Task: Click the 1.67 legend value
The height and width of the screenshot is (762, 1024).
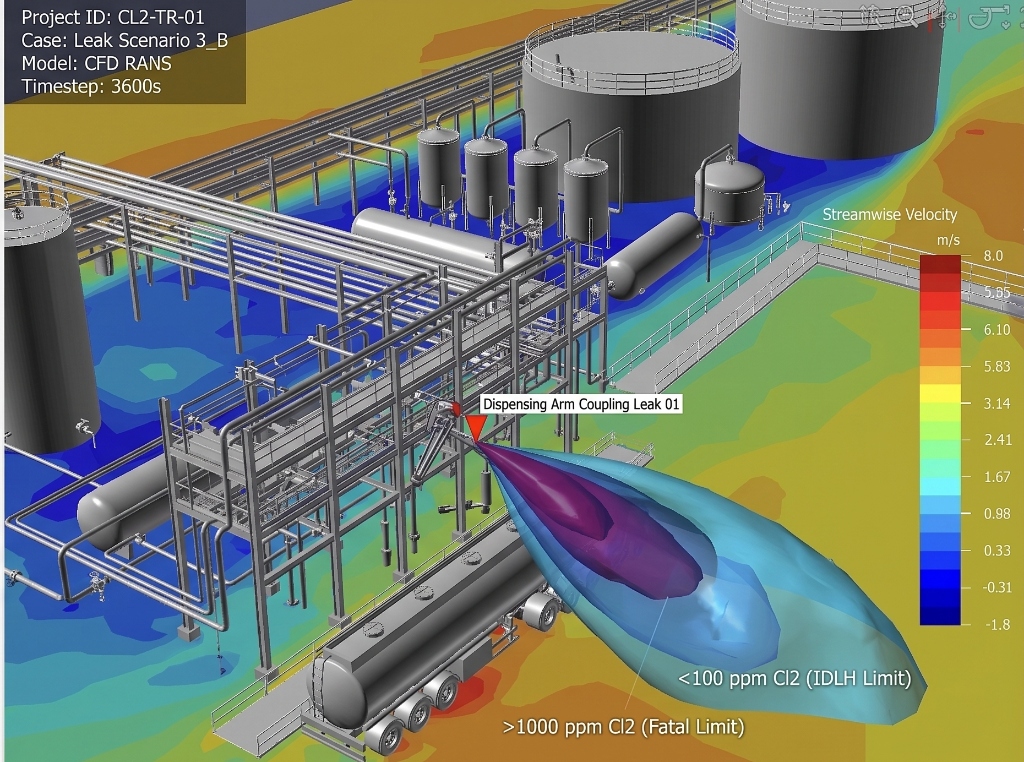Action: tap(997, 477)
